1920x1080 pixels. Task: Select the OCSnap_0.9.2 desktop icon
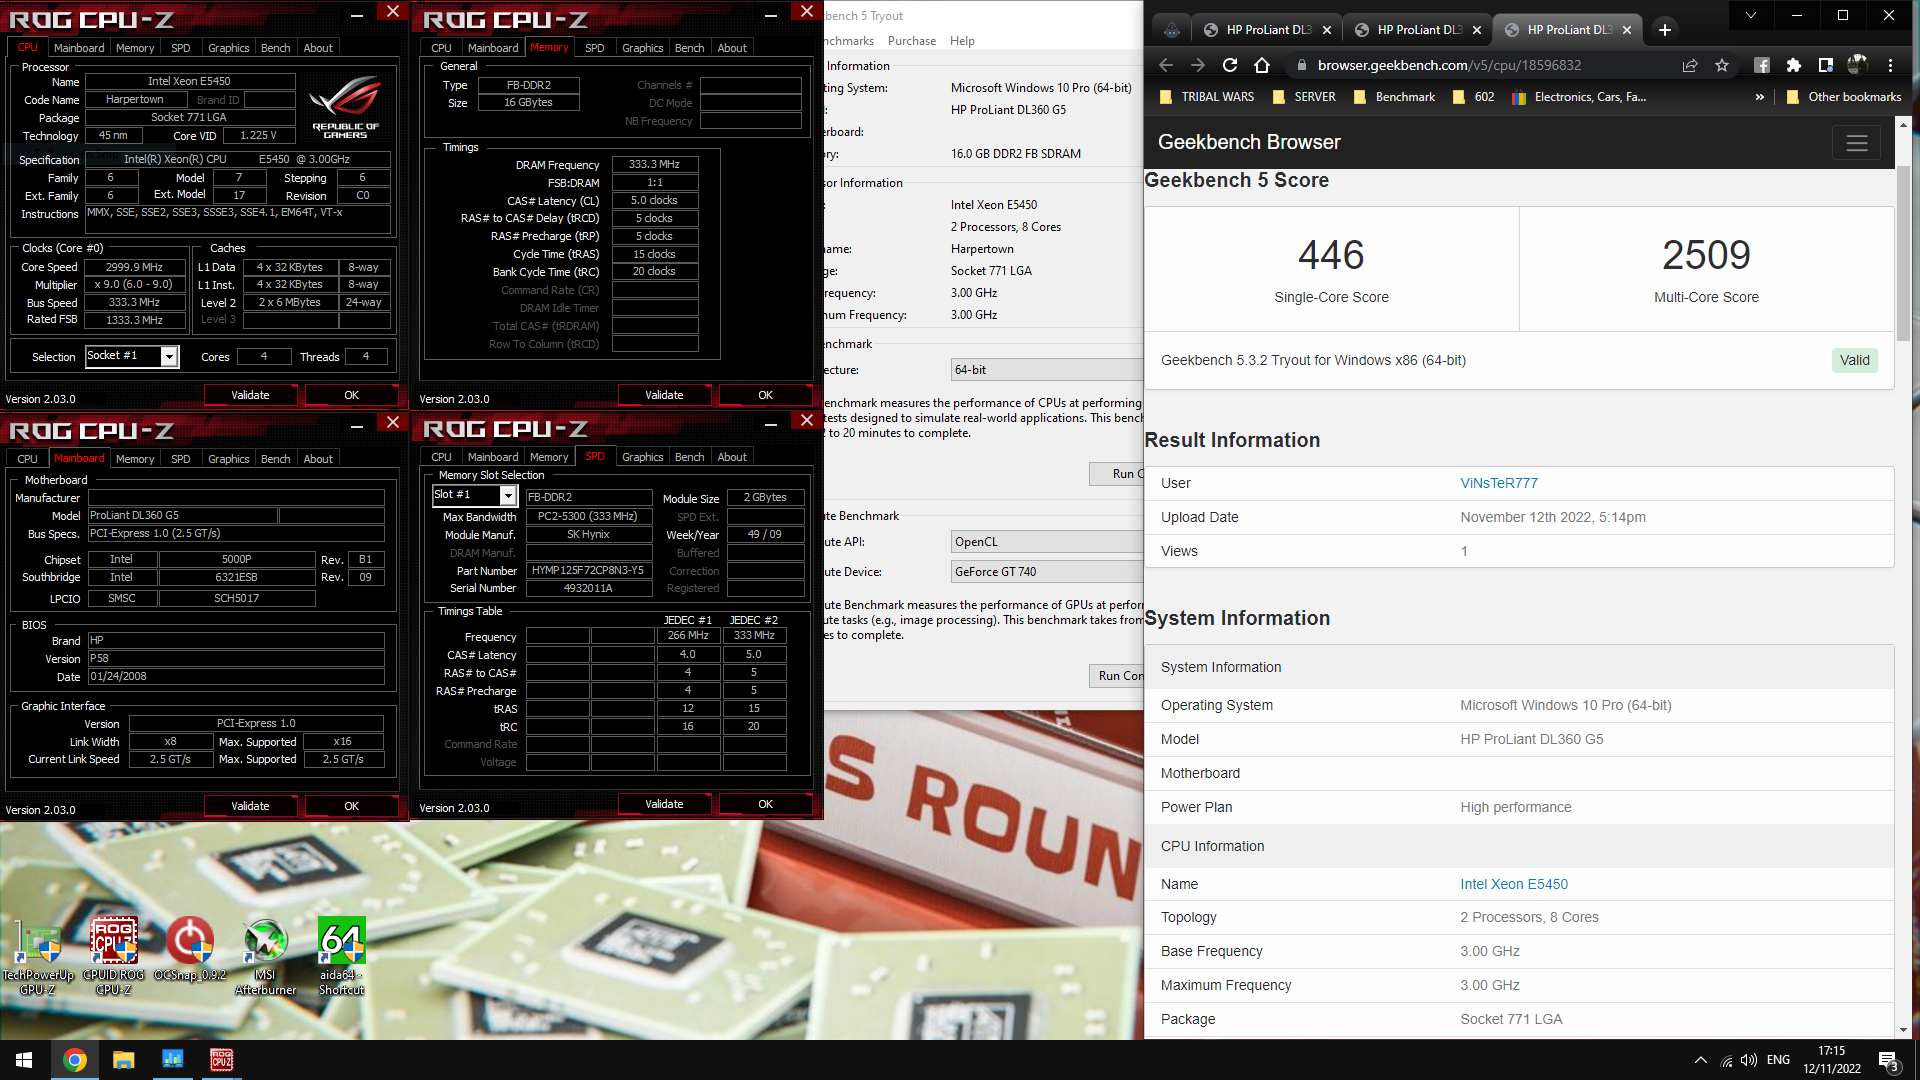(190, 950)
